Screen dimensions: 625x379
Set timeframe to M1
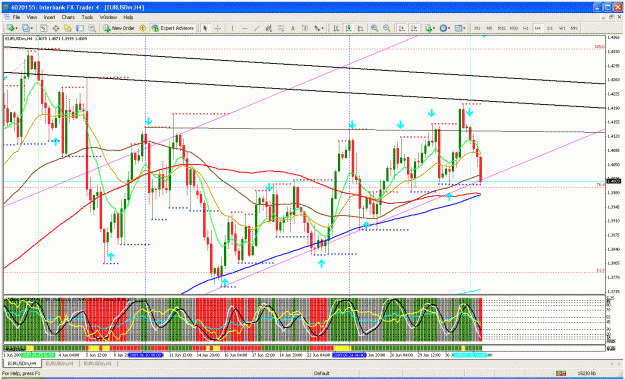click(x=477, y=28)
